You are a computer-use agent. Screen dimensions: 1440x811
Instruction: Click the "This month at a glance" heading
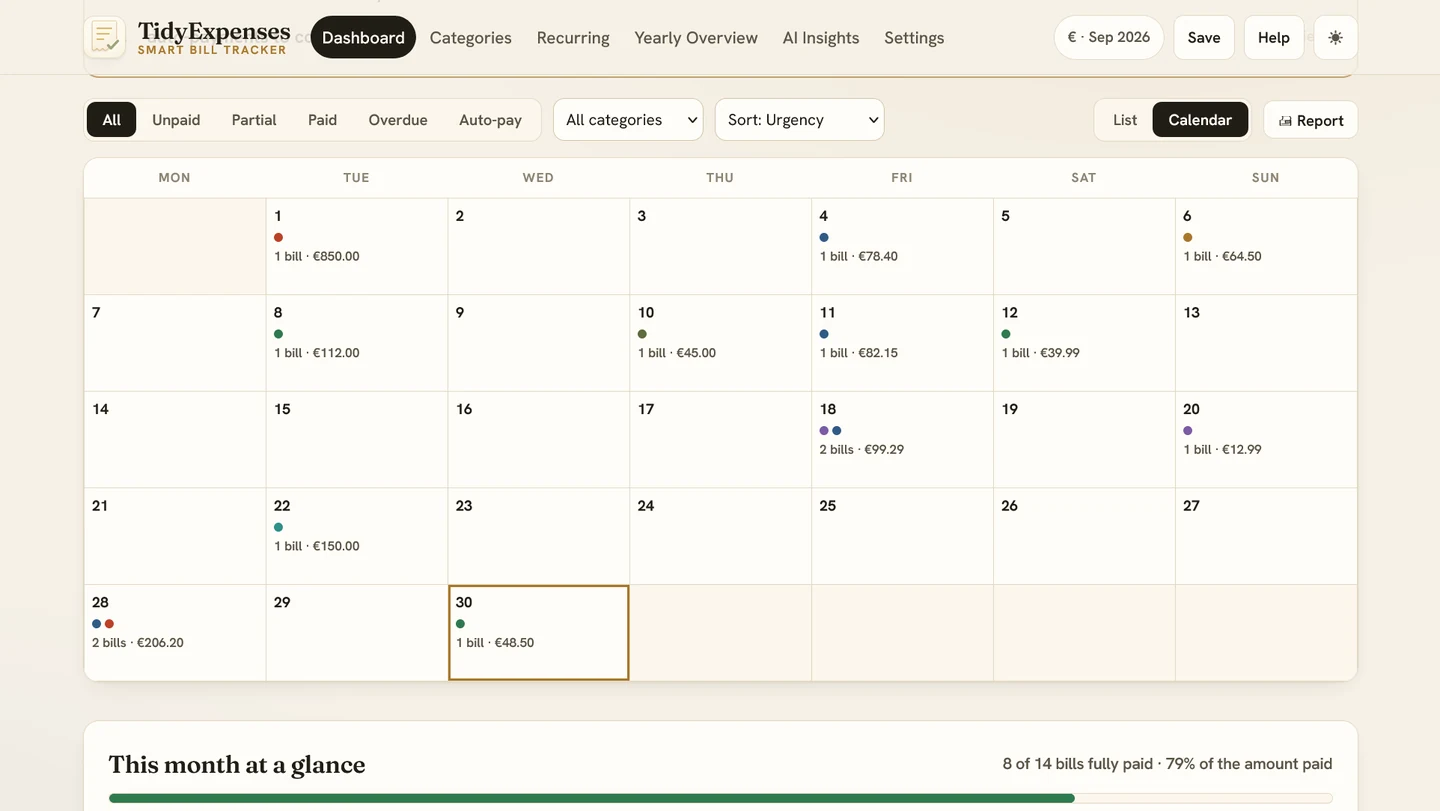point(237,765)
